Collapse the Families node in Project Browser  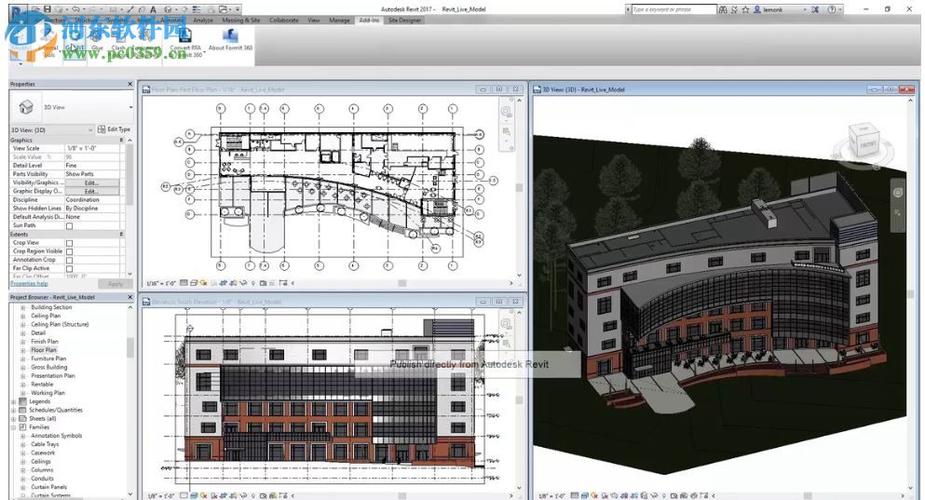[x=14, y=427]
